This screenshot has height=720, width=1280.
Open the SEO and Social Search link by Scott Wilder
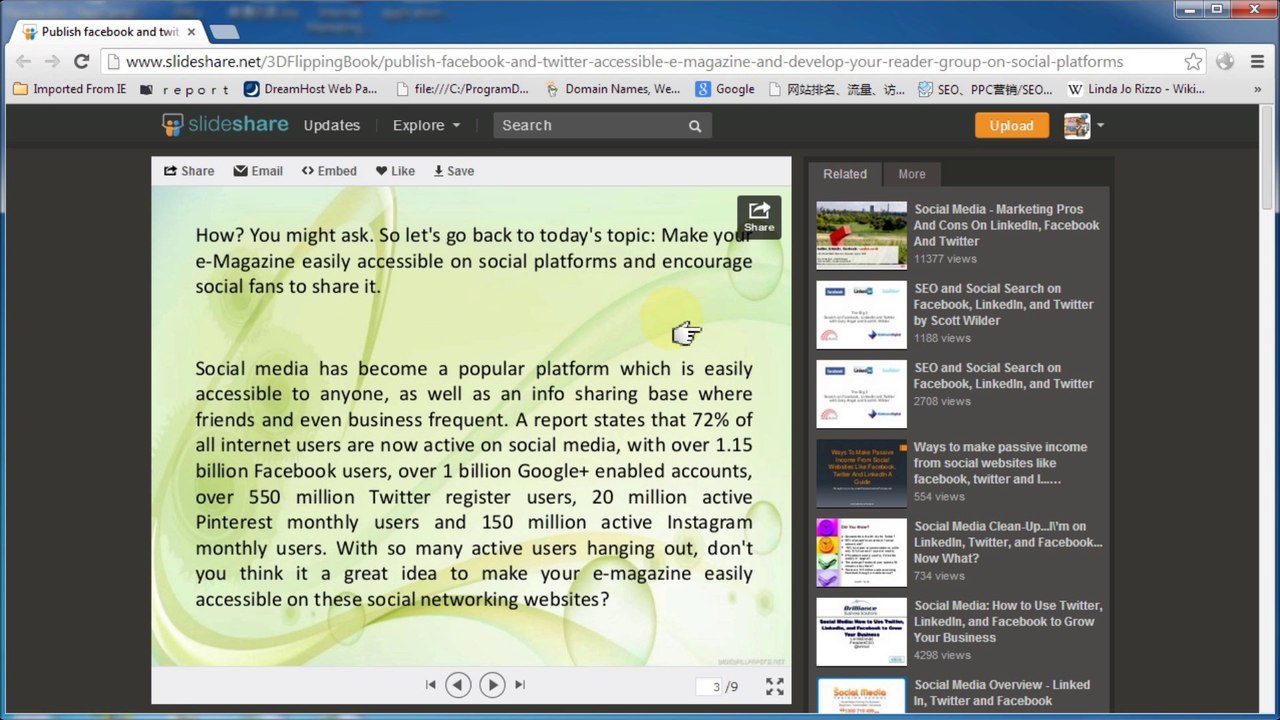pos(1004,304)
